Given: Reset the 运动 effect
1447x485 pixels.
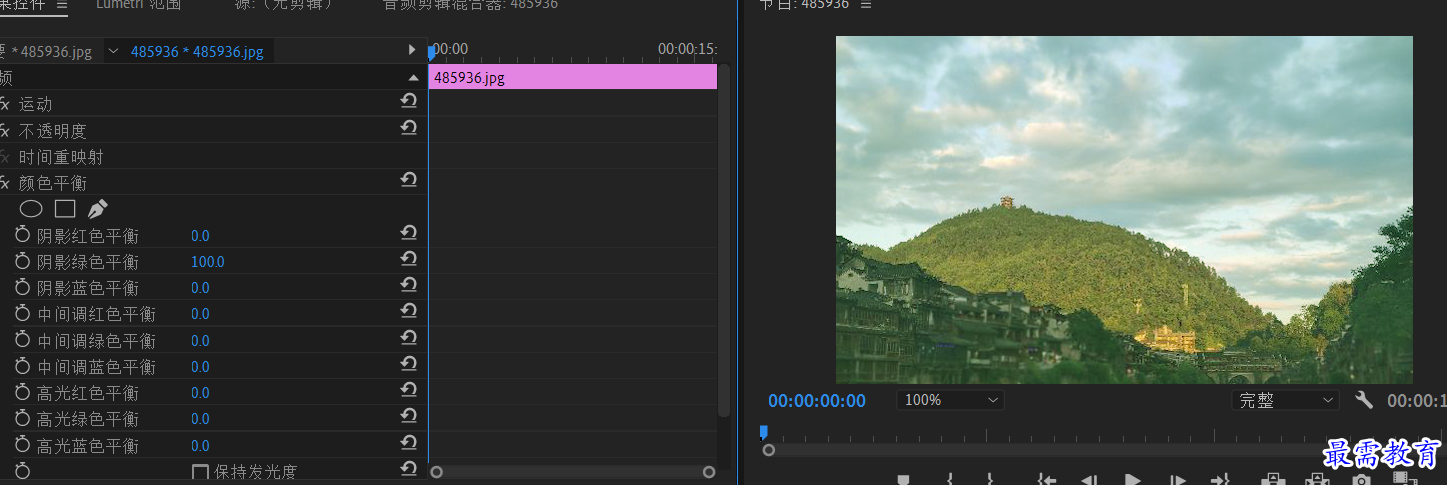Looking at the screenshot, I should click(408, 101).
